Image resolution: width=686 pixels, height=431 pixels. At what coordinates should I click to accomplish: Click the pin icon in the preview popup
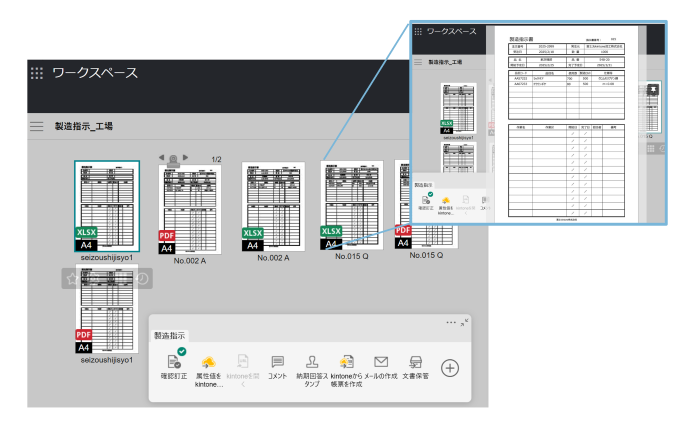tap(652, 89)
